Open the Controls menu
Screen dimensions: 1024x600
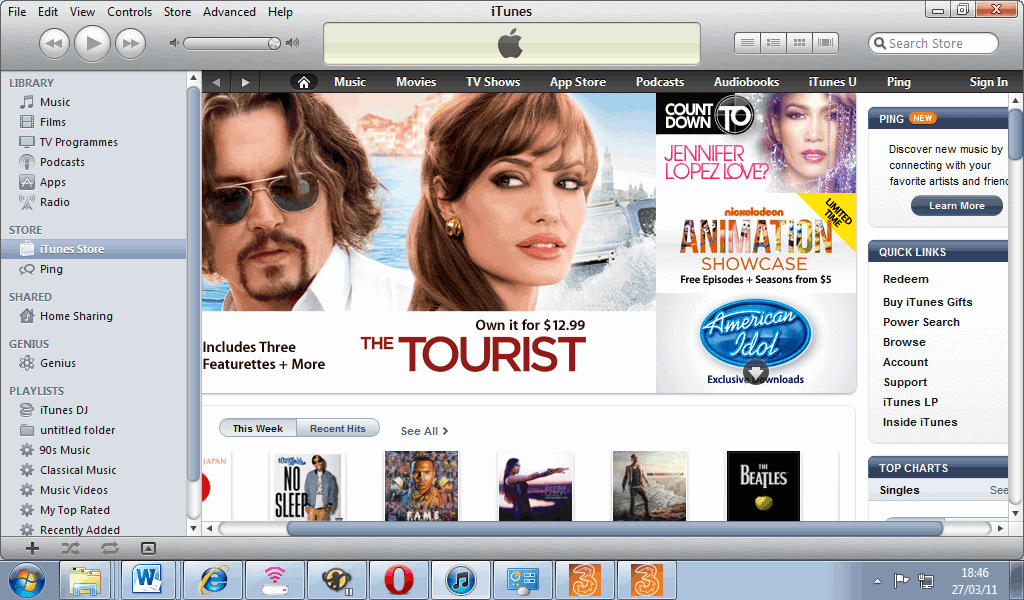[x=129, y=12]
